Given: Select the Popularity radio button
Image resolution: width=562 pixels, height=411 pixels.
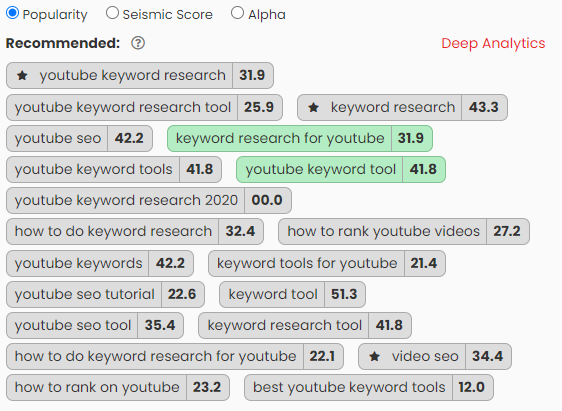Looking at the screenshot, I should (x=13, y=13).
